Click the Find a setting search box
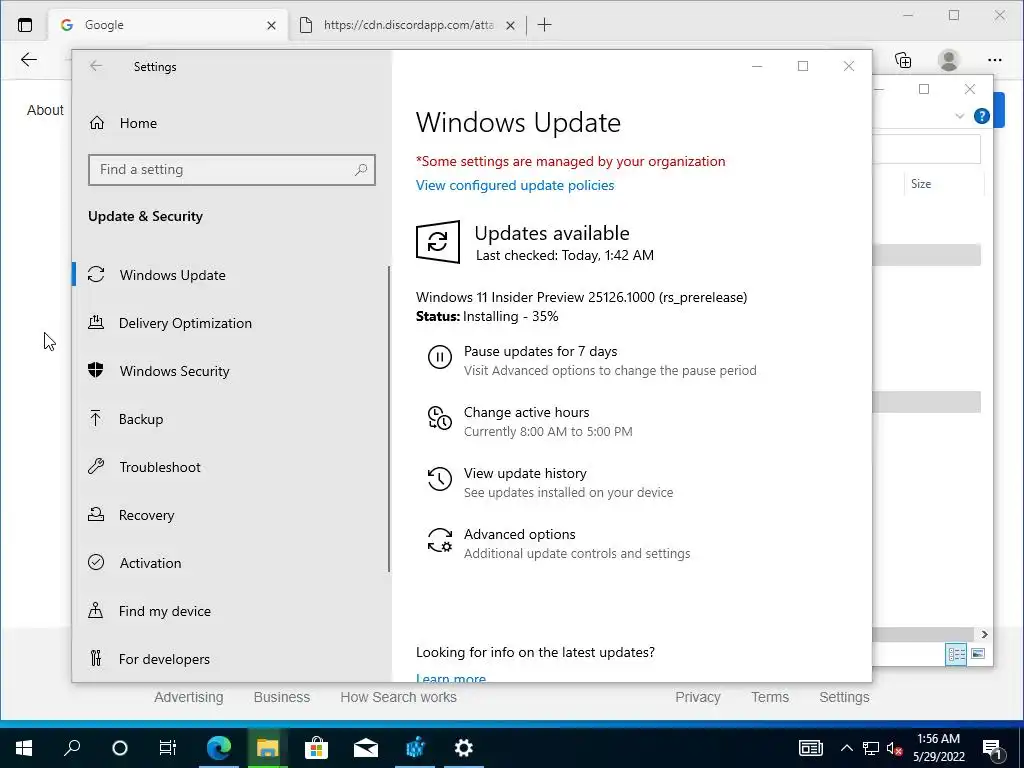The image size is (1024, 768). click(232, 170)
